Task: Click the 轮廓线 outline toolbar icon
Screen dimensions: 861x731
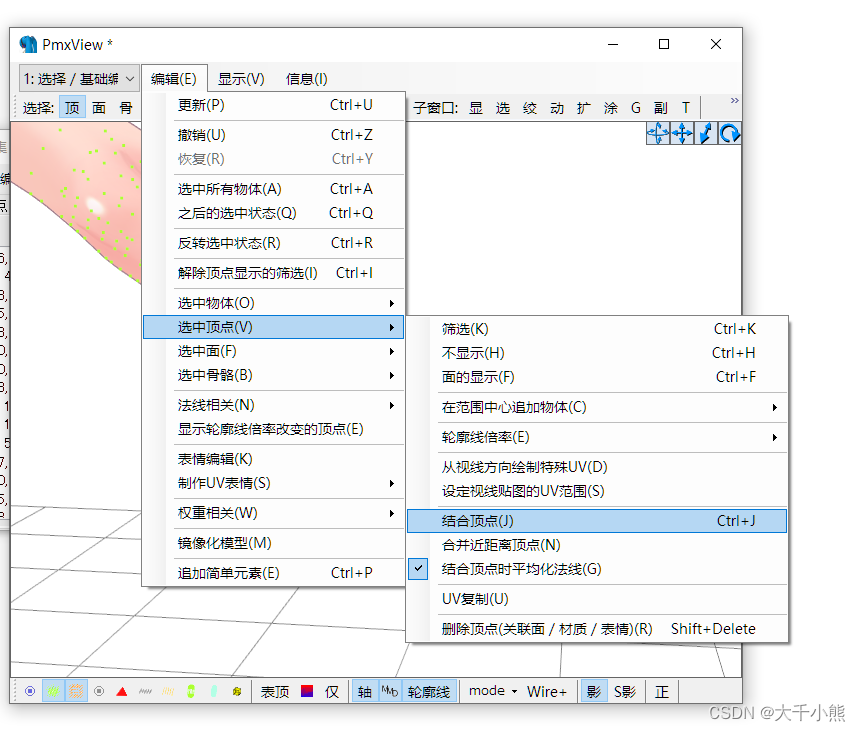Action: tap(428, 691)
